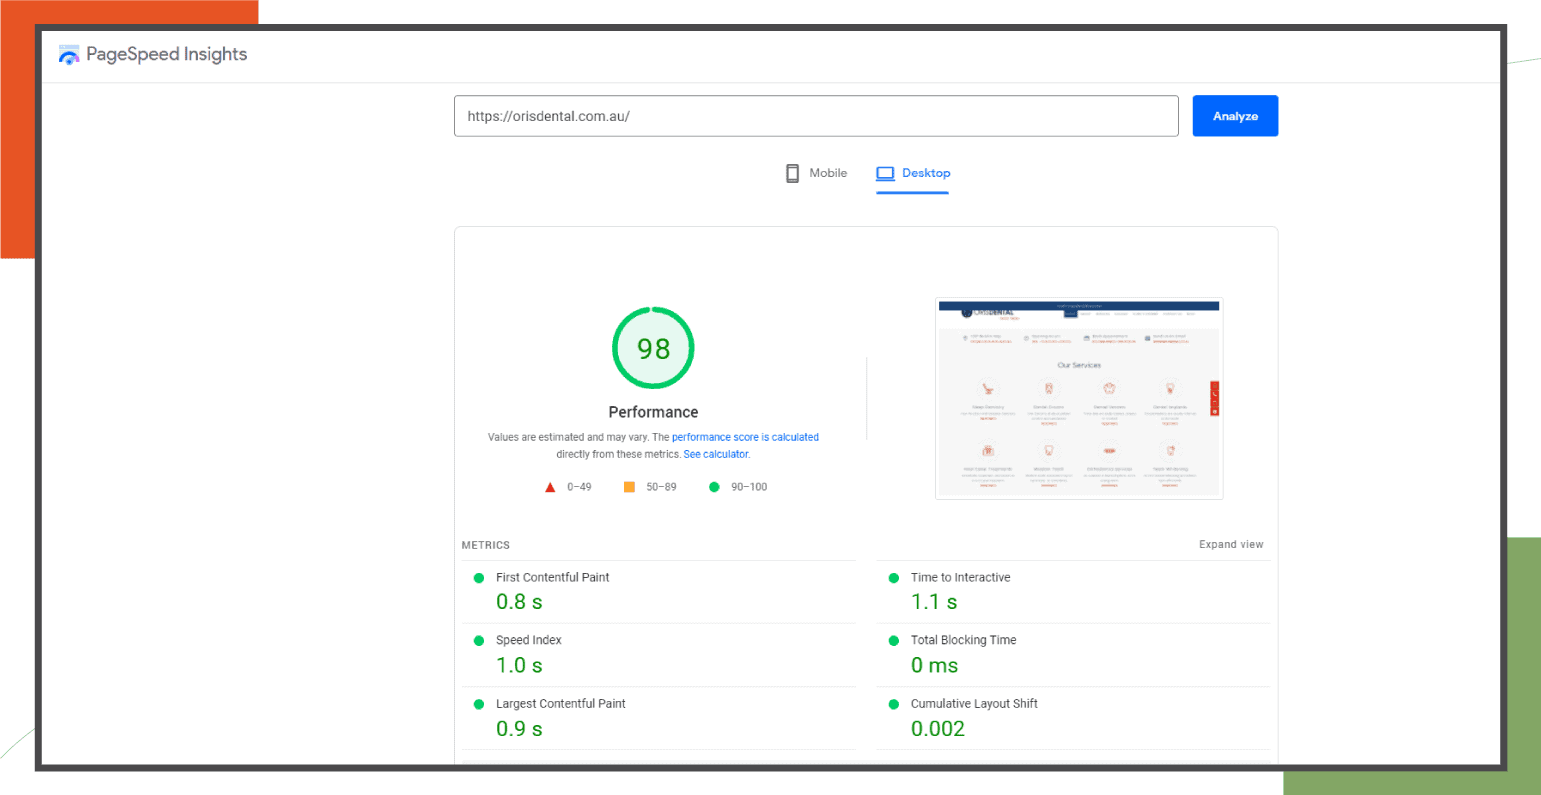Click the 0.002 Cumulative Layout Shift value
1541x795 pixels.
(938, 729)
